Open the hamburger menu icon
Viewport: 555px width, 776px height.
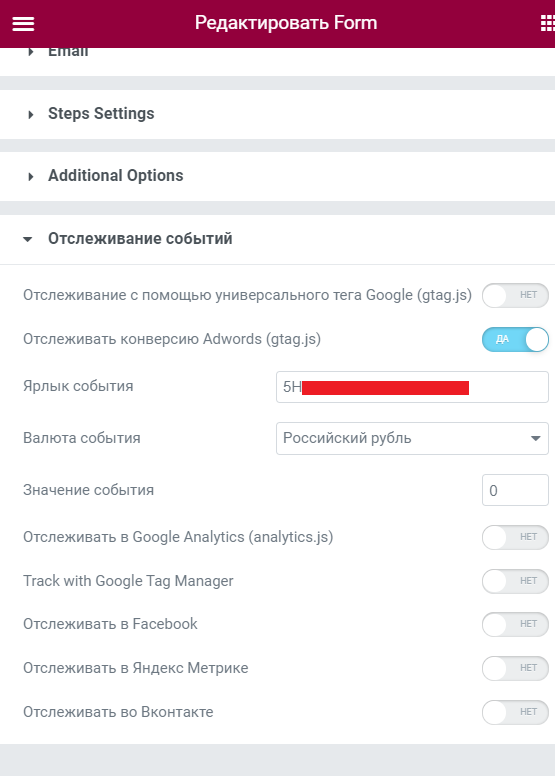23,23
